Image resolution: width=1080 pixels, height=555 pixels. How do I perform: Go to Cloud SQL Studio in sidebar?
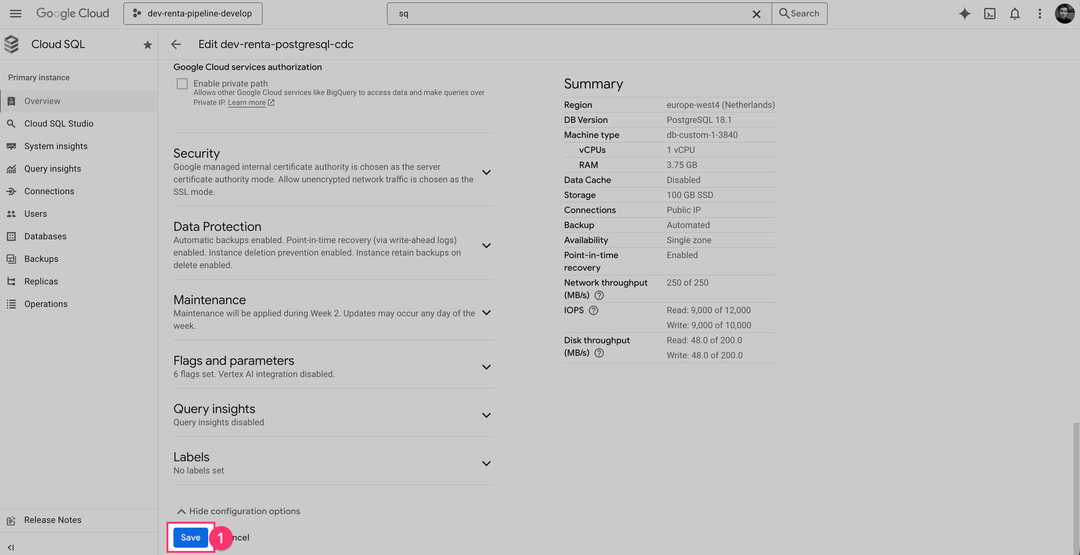59,124
